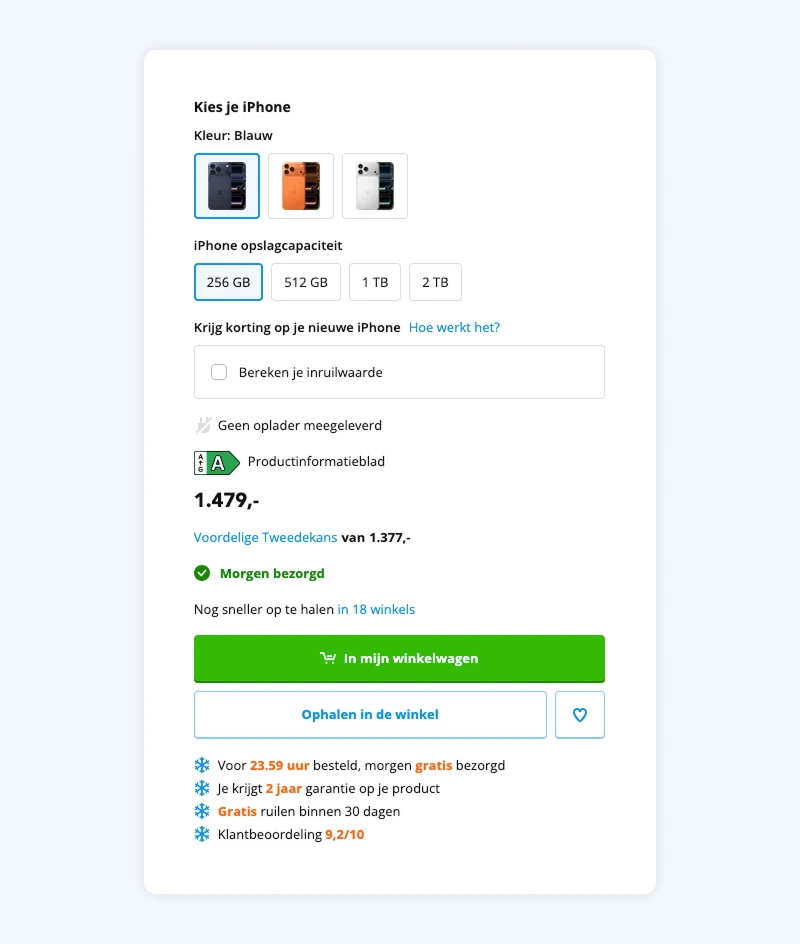Pick the 1 TB storage option
Viewport: 800px width, 944px height.
[375, 282]
